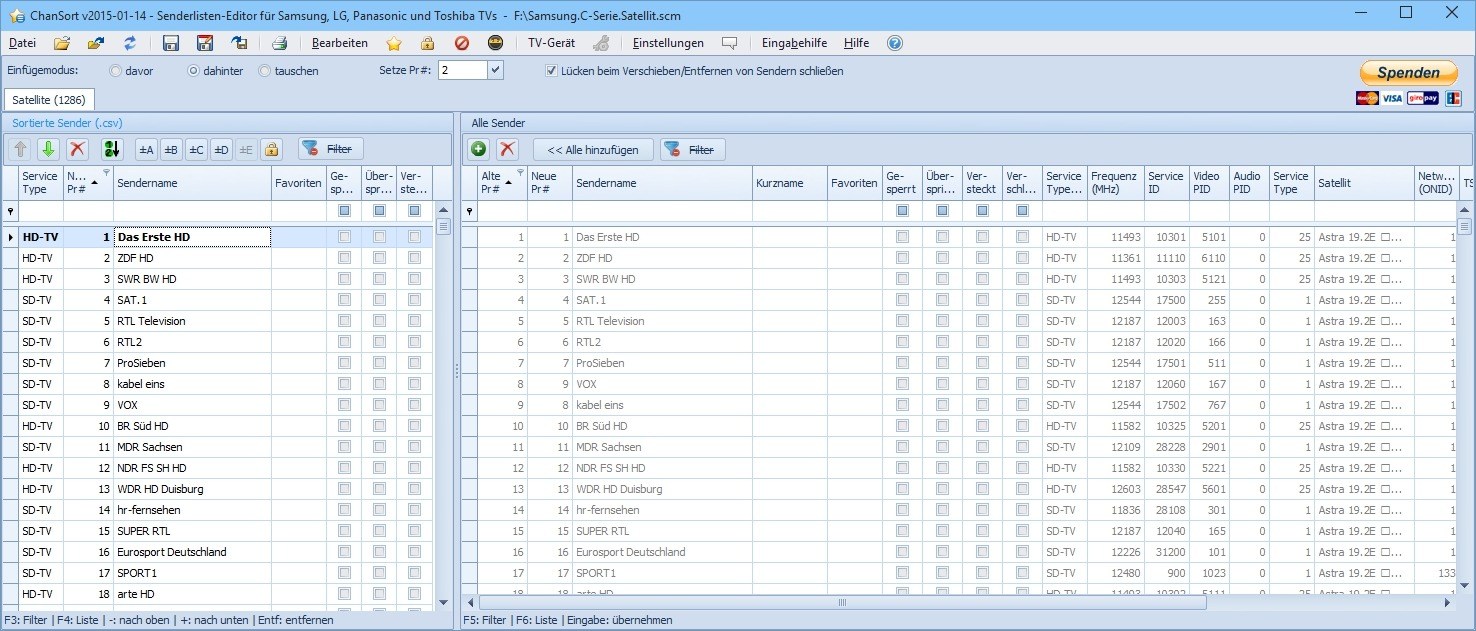
Task: Click the favorites star icon in toolbar
Action: pos(394,43)
